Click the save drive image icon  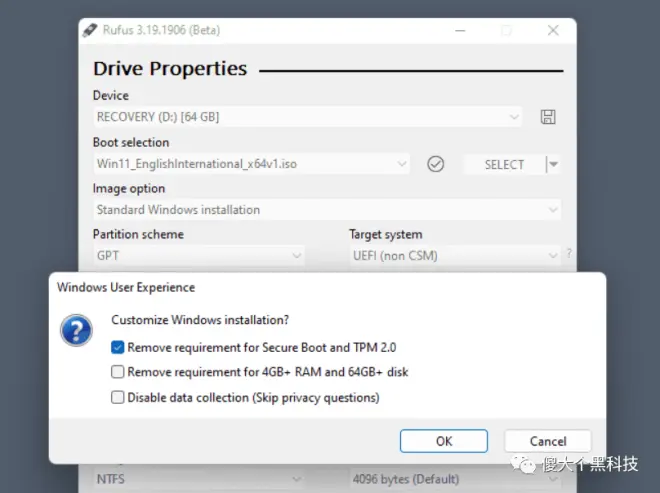(548, 117)
